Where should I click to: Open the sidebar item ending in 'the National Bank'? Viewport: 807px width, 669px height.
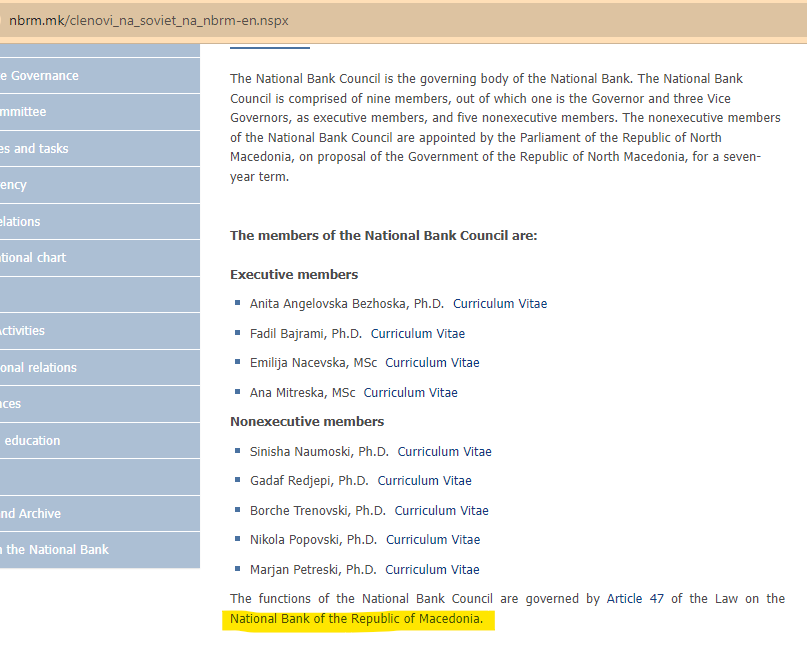tap(100, 550)
